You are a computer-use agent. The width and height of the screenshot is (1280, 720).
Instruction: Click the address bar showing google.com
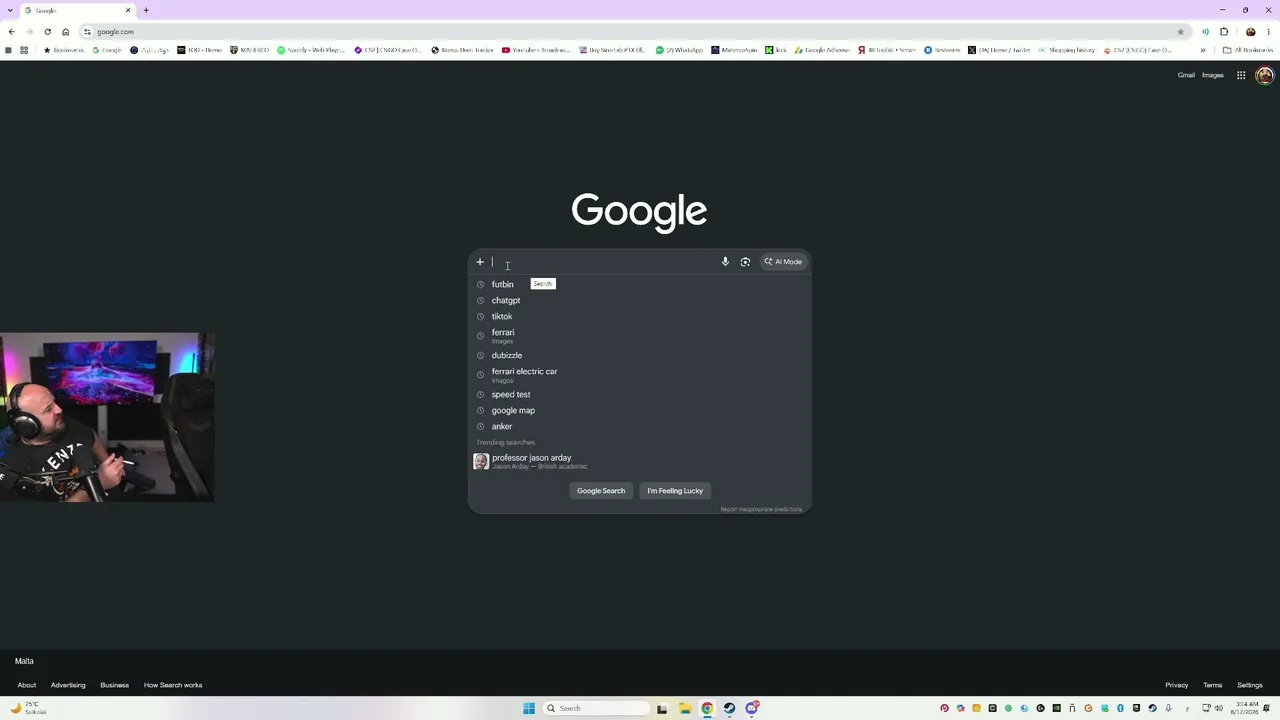[x=630, y=32]
